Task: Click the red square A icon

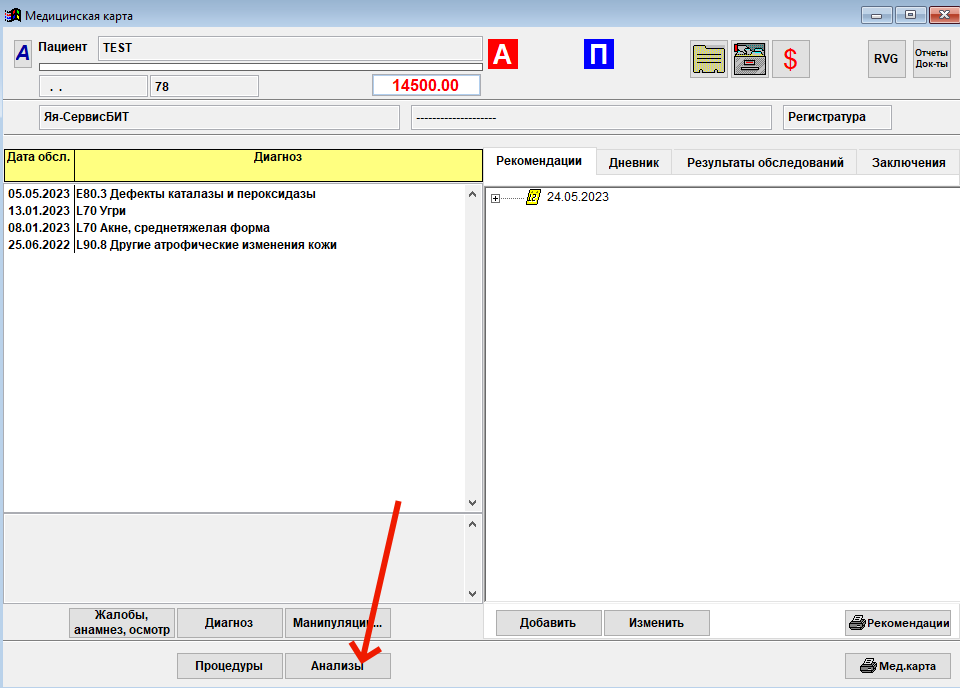Action: pyautogui.click(x=502, y=54)
